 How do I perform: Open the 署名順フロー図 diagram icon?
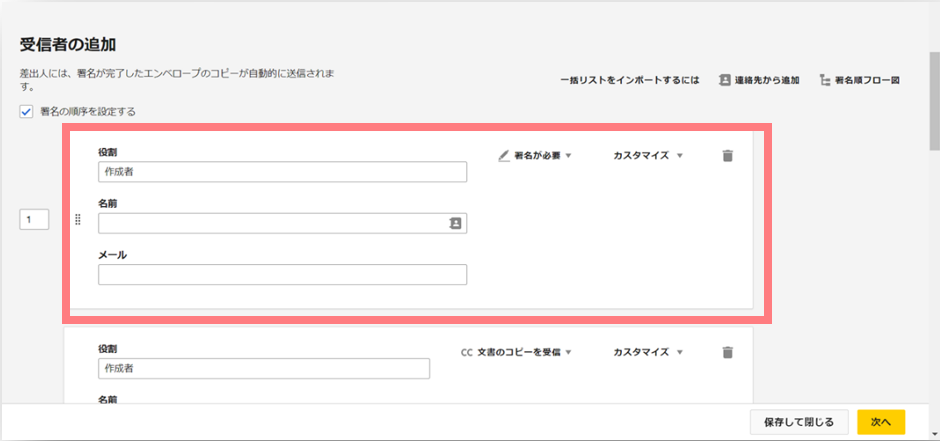tap(824, 80)
